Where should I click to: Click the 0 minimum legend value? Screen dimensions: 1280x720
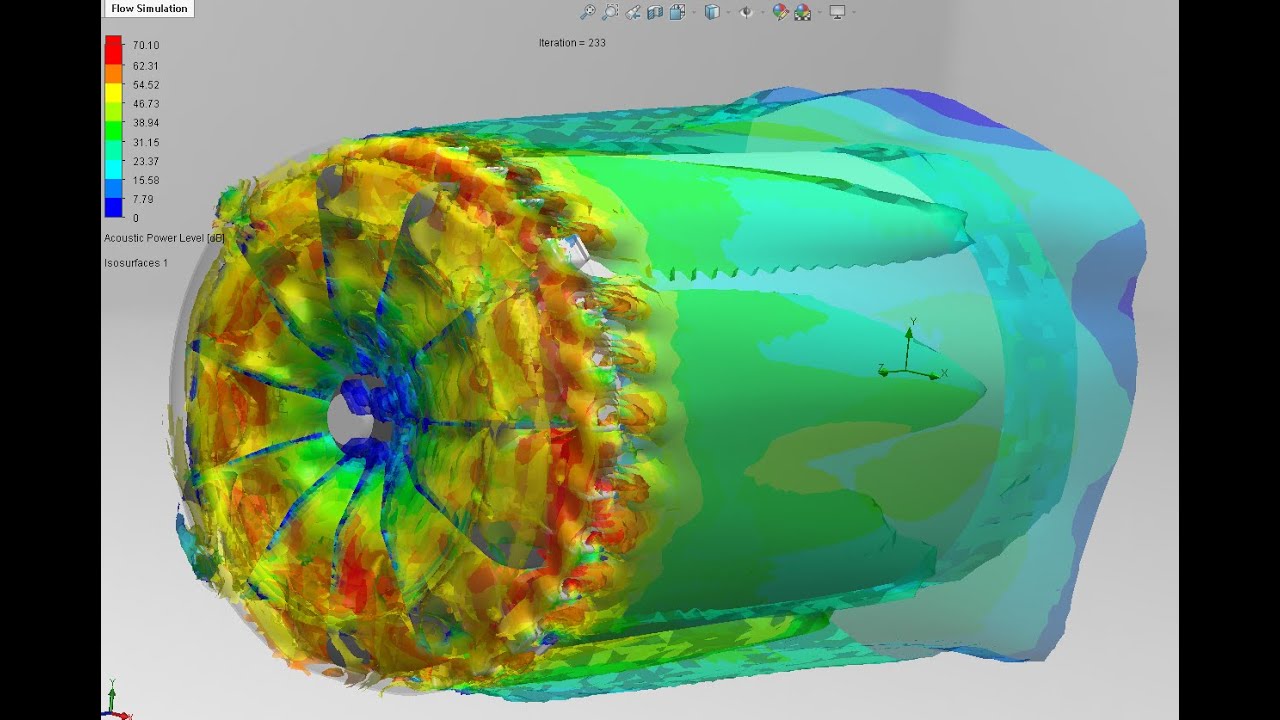(136, 218)
